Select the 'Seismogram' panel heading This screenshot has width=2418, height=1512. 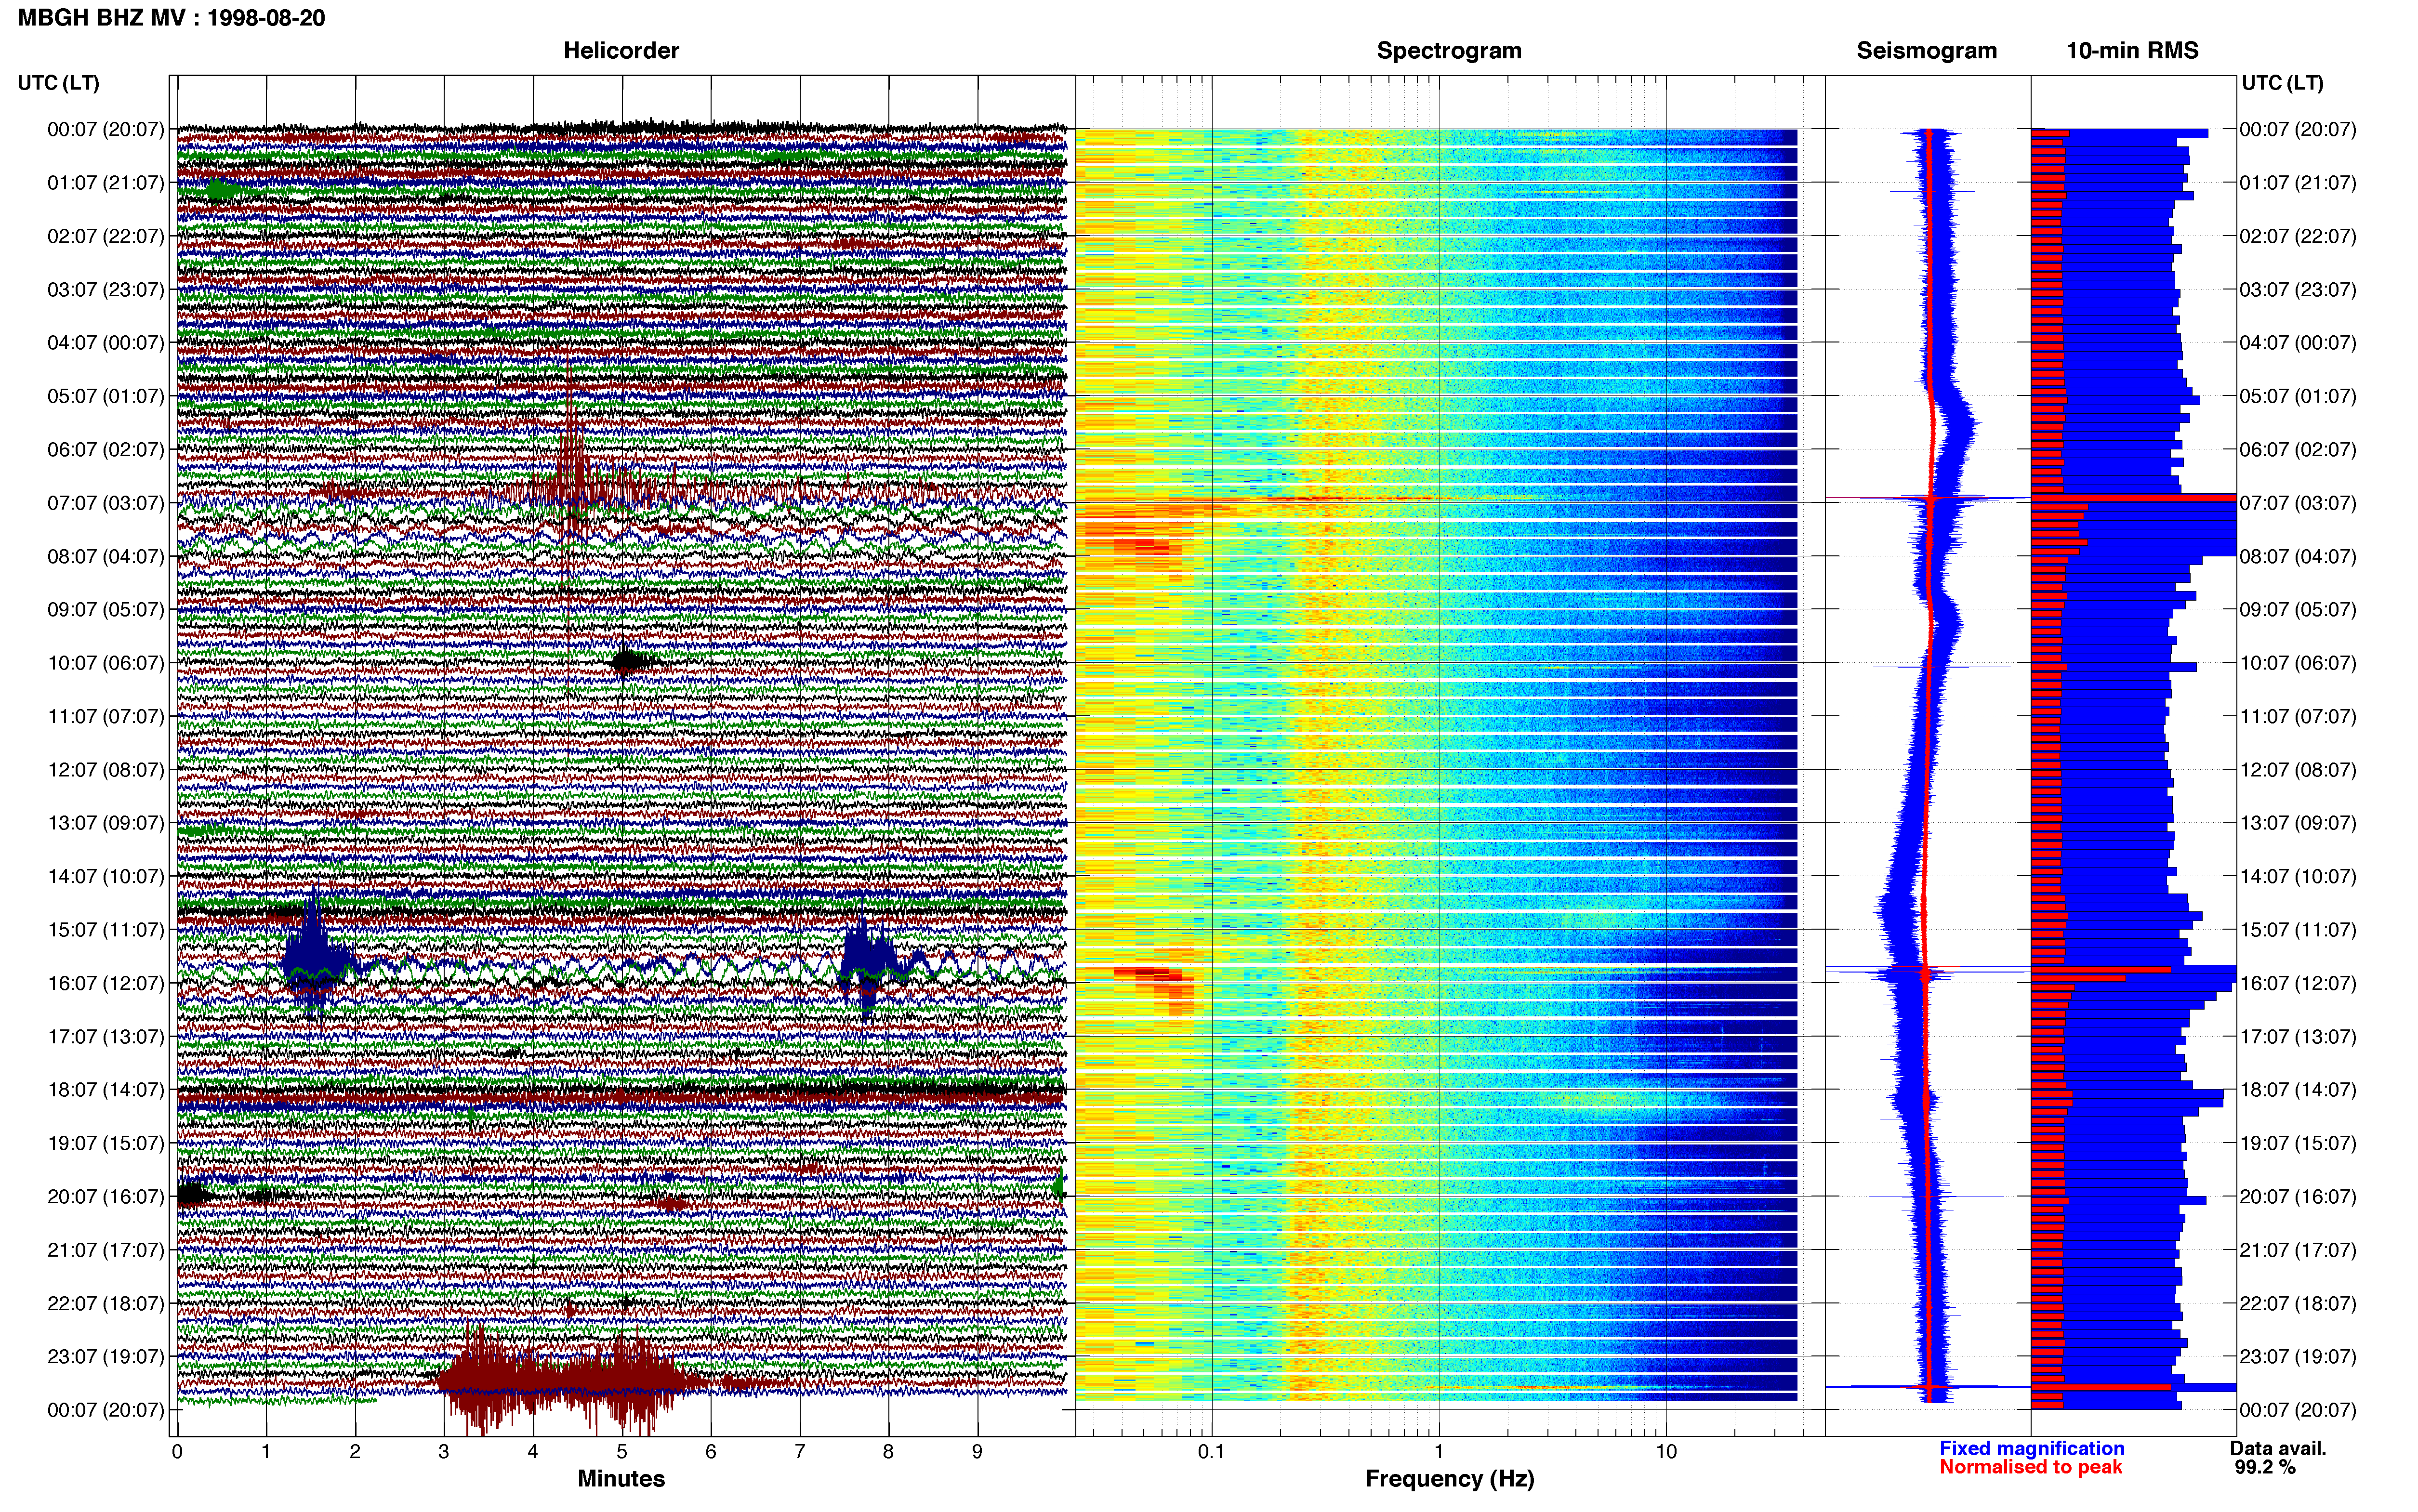tap(1926, 51)
